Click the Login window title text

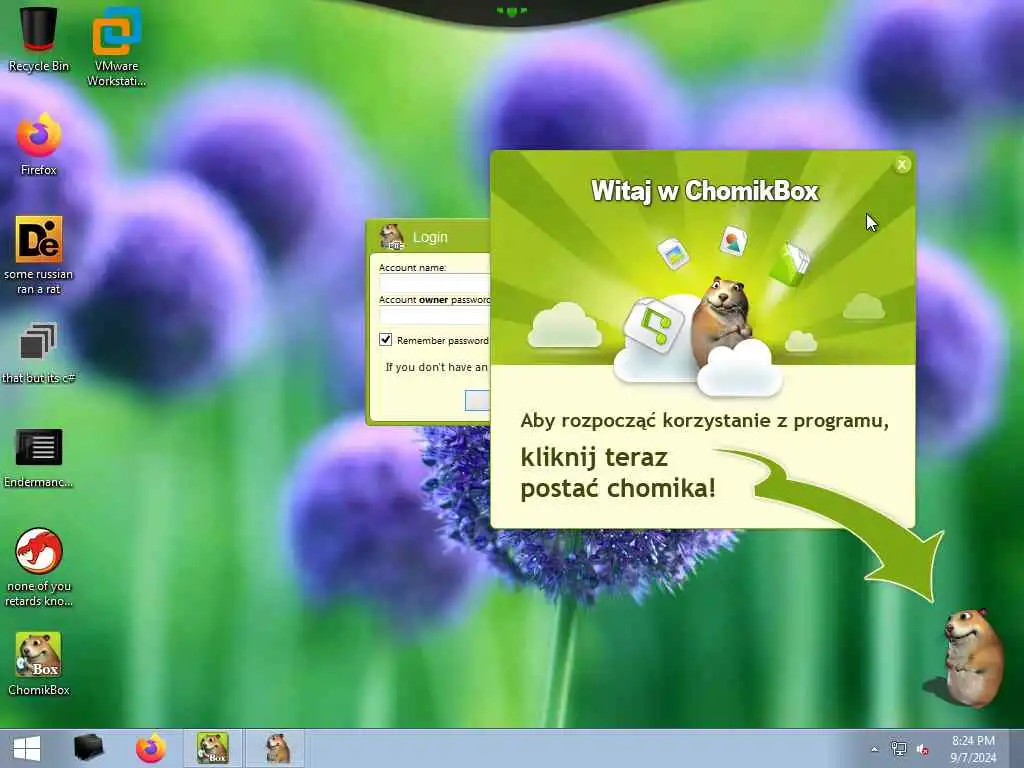point(430,237)
